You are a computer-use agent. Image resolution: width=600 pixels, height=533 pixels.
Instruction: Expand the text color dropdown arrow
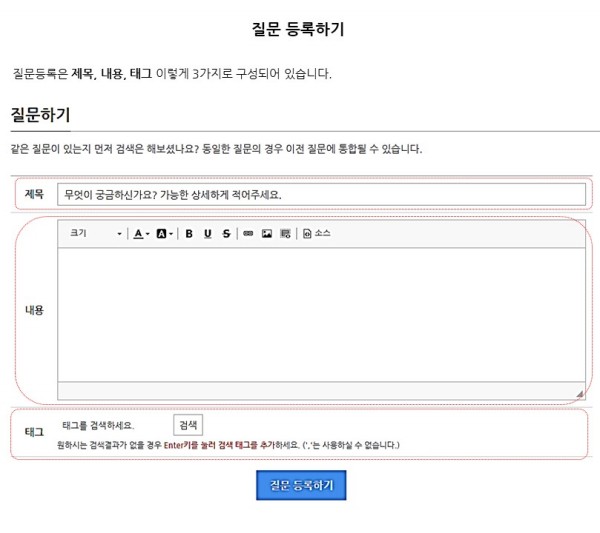pyautogui.click(x=148, y=234)
